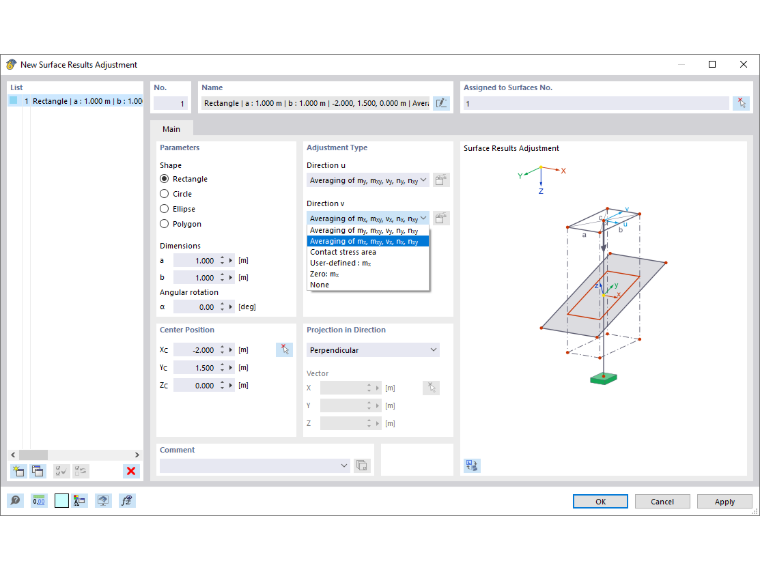This screenshot has width=760, height=570.
Task: Open Projection in Direction dropdown
Action: click(373, 350)
